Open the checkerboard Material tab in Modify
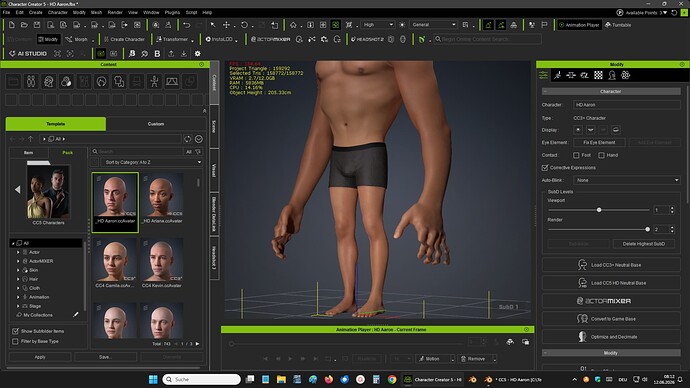The width and height of the screenshot is (690, 388). (x=598, y=76)
